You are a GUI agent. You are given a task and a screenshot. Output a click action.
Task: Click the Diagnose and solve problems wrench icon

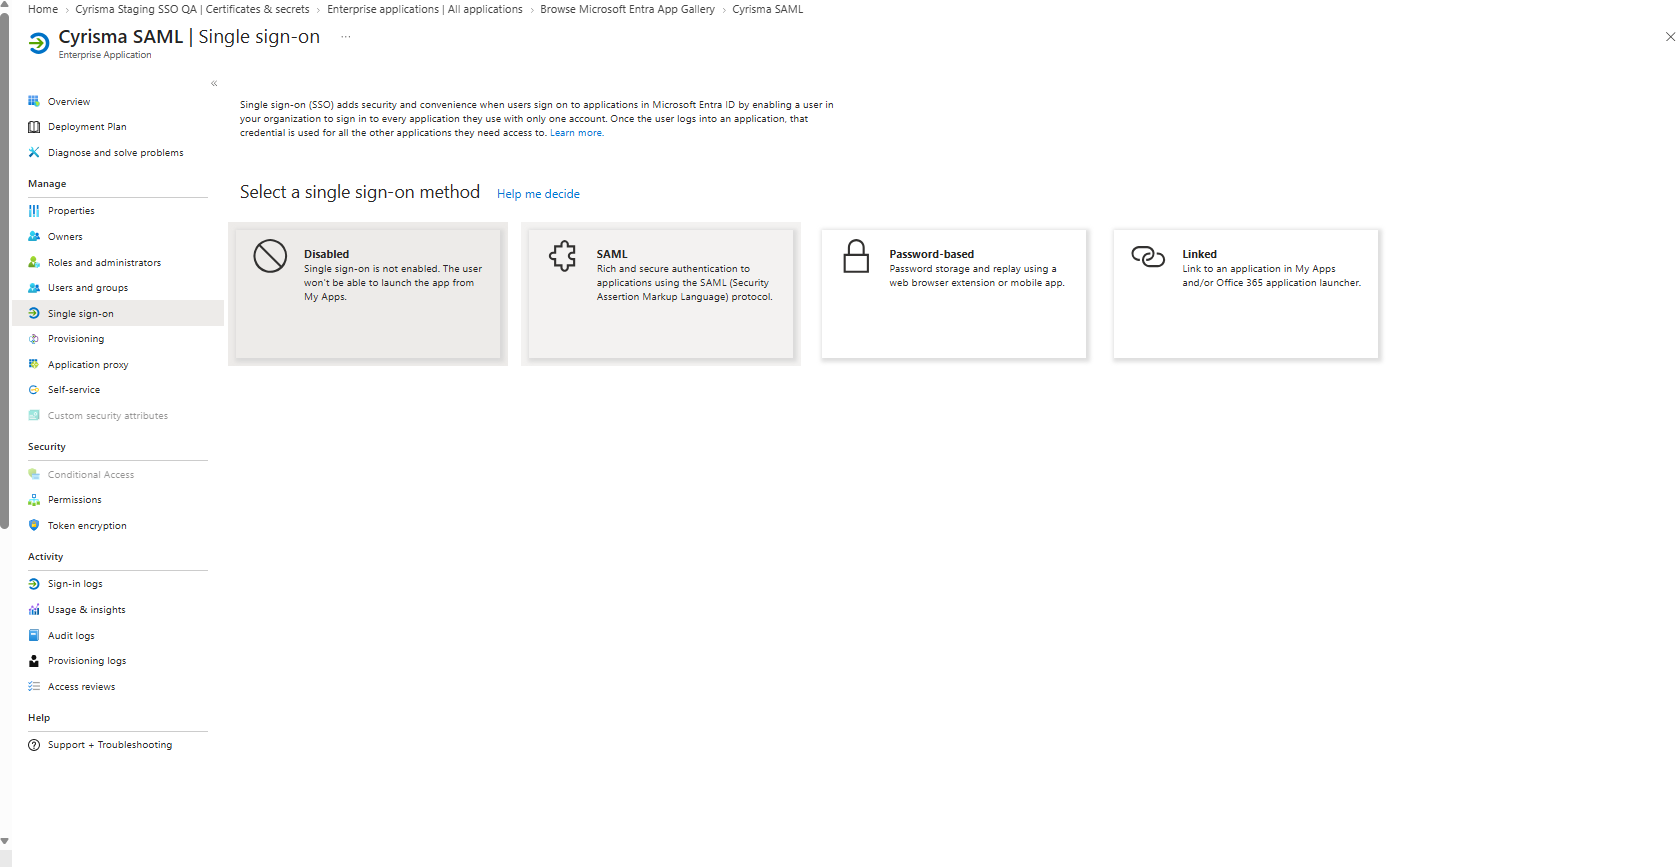pyautogui.click(x=34, y=152)
